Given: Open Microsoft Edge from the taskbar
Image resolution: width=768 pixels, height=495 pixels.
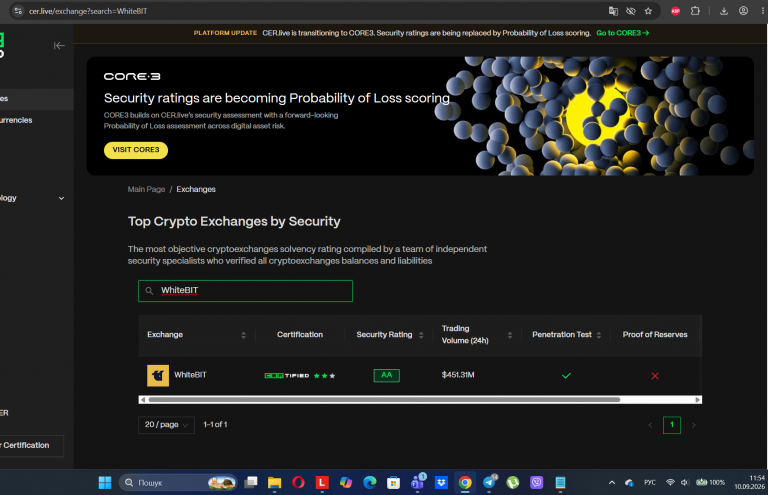Looking at the screenshot, I should (370, 483).
